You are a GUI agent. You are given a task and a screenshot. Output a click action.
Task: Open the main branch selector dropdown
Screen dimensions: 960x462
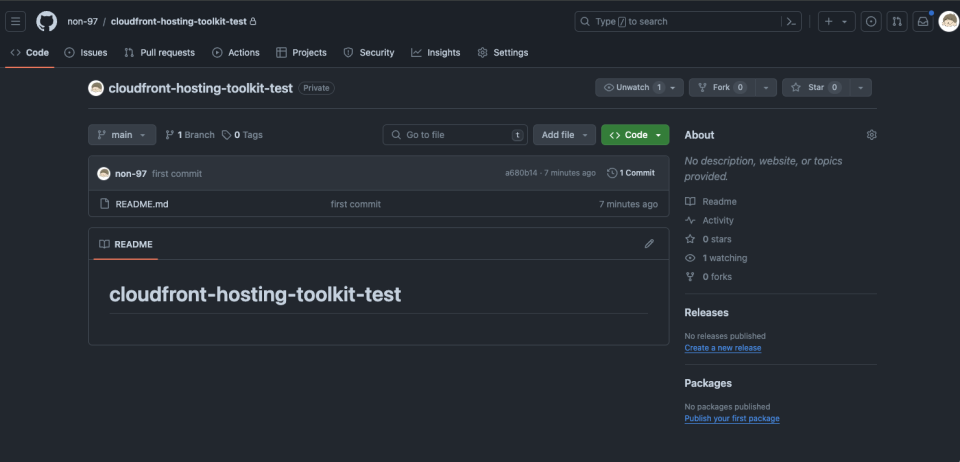(x=122, y=135)
